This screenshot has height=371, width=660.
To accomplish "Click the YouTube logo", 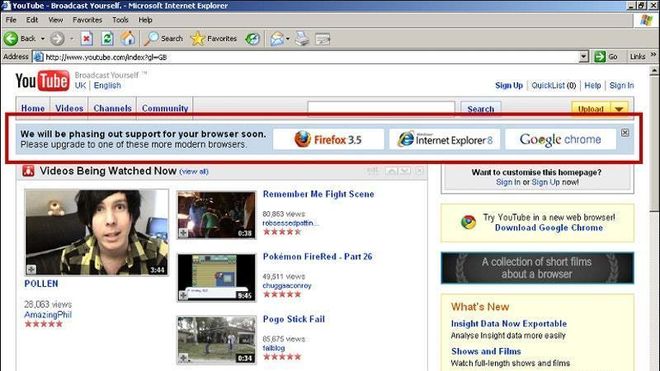I will coord(42,80).
